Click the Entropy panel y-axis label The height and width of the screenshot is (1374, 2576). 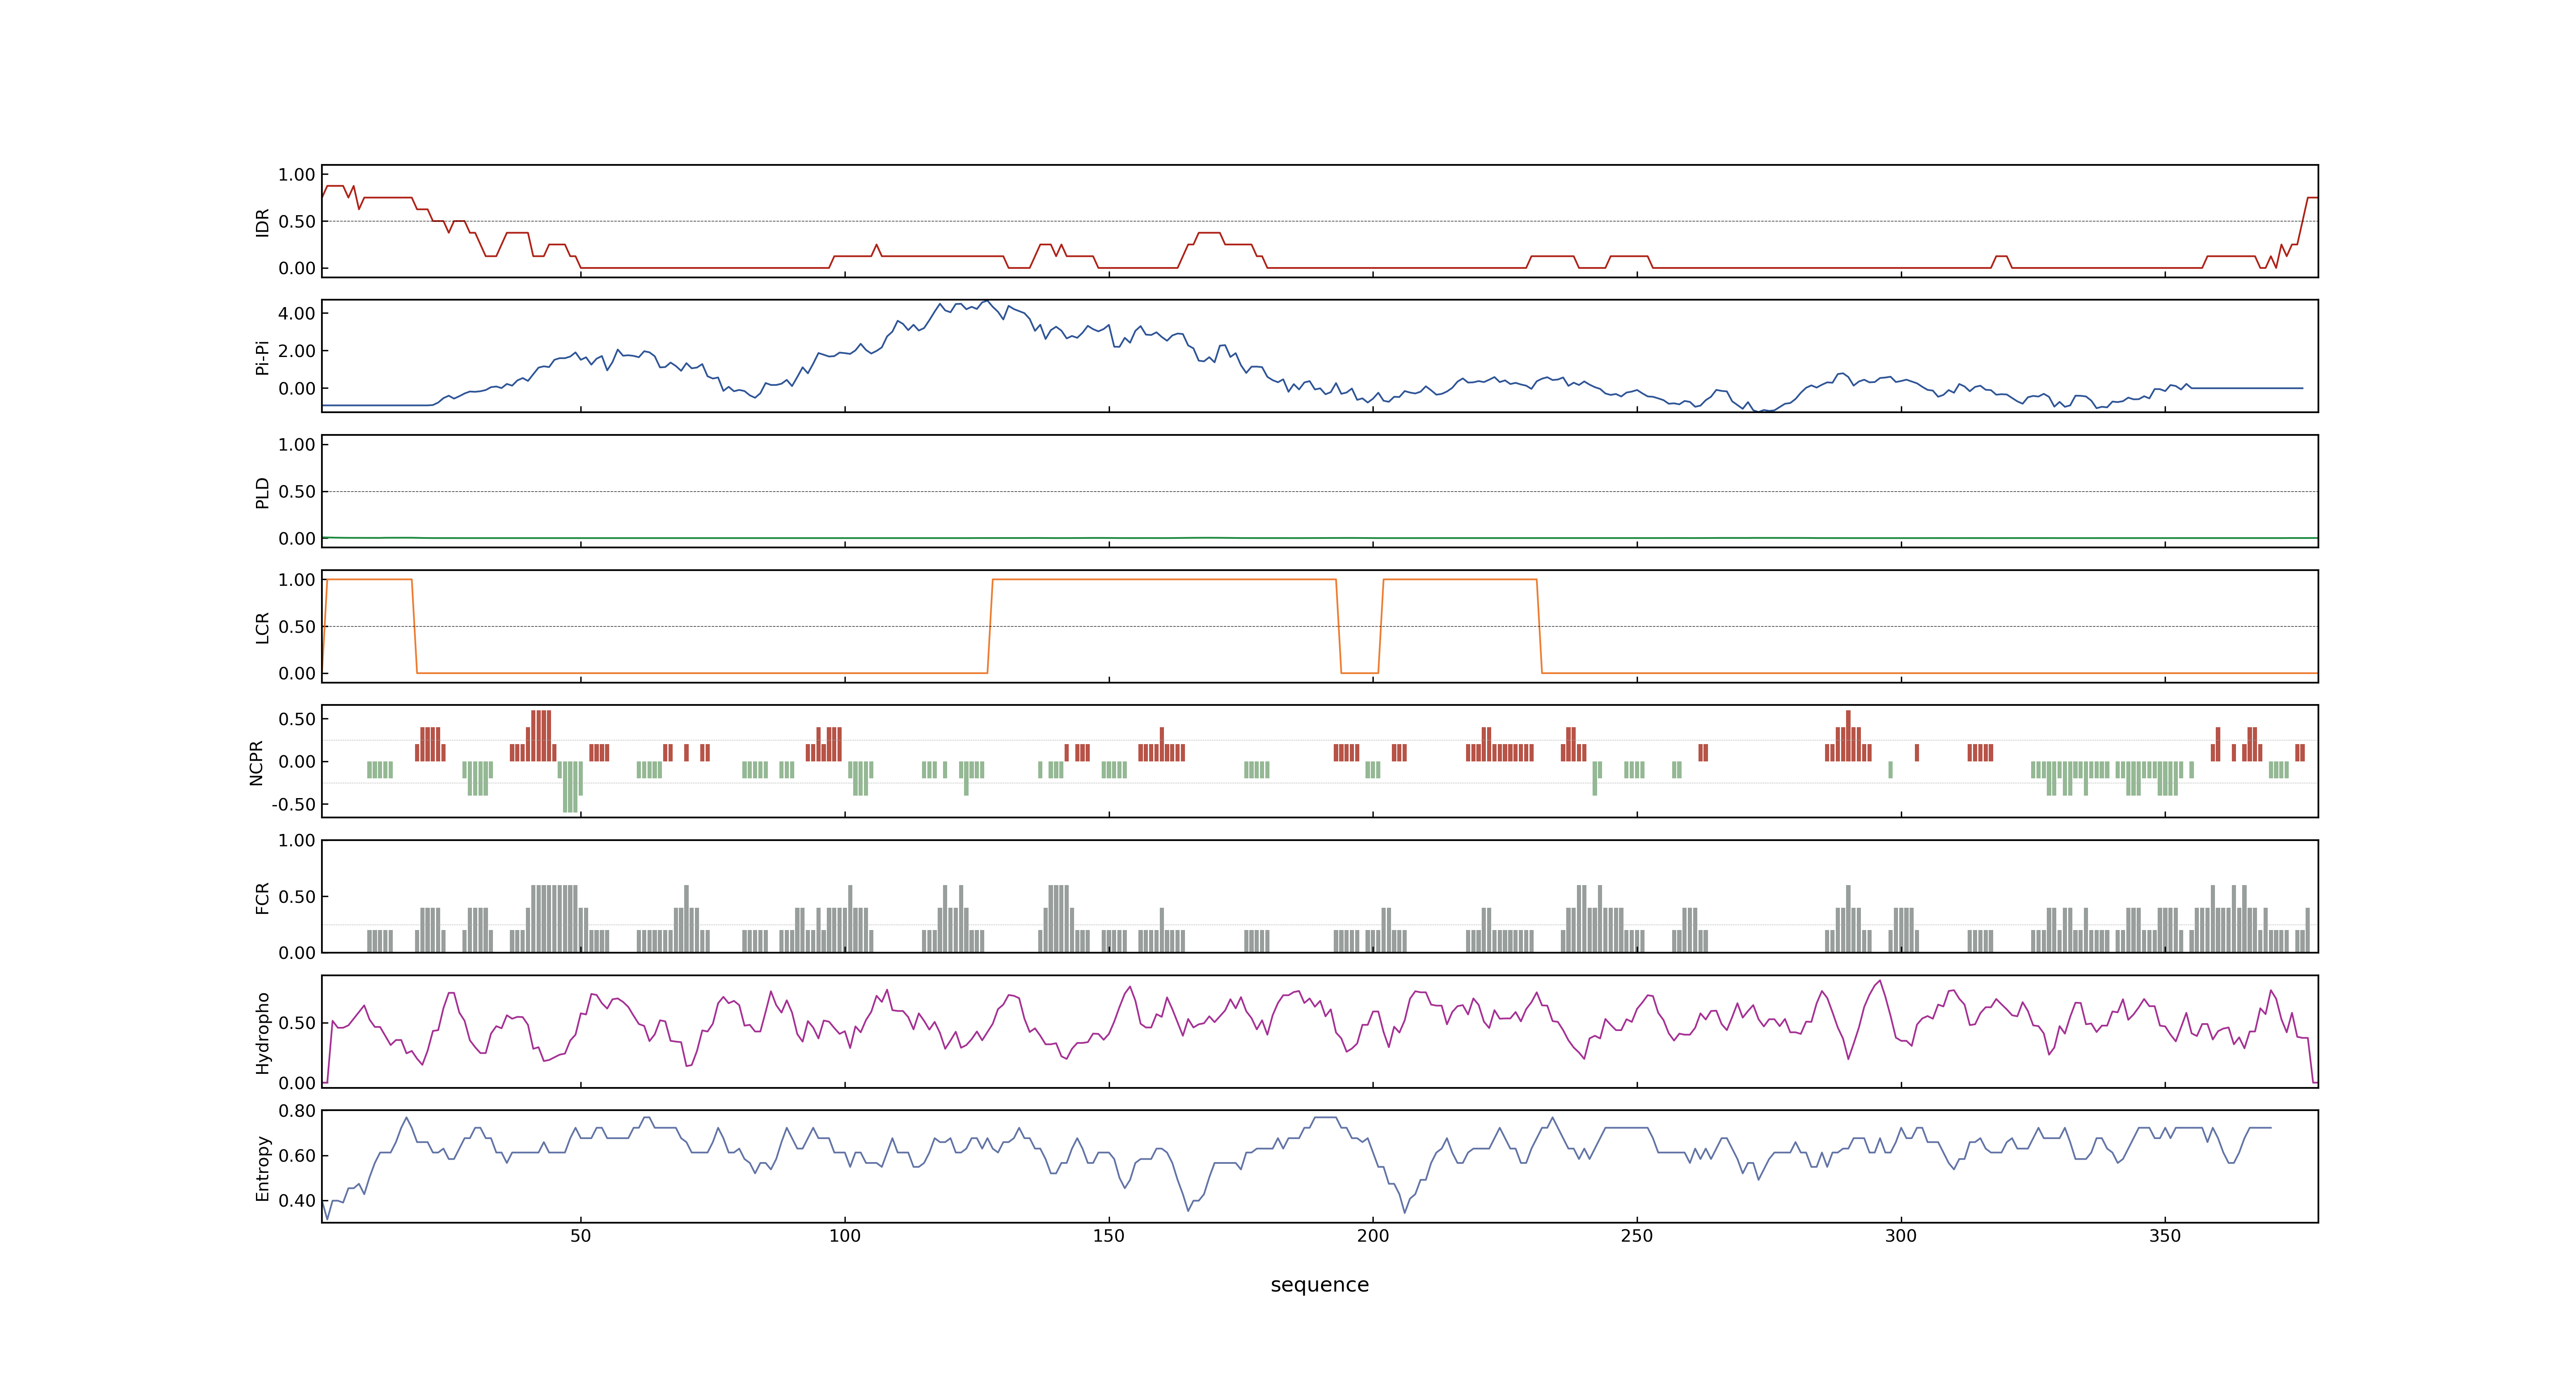262,1167
